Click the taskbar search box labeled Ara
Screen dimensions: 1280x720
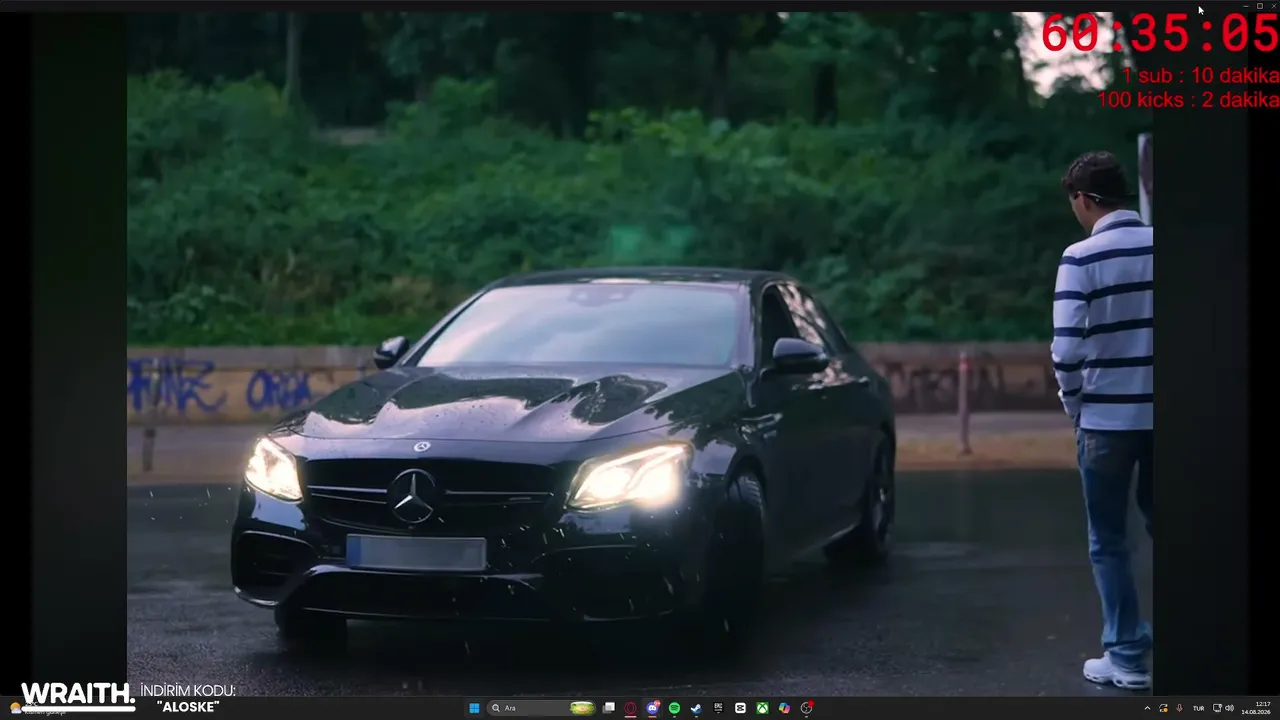(542, 708)
